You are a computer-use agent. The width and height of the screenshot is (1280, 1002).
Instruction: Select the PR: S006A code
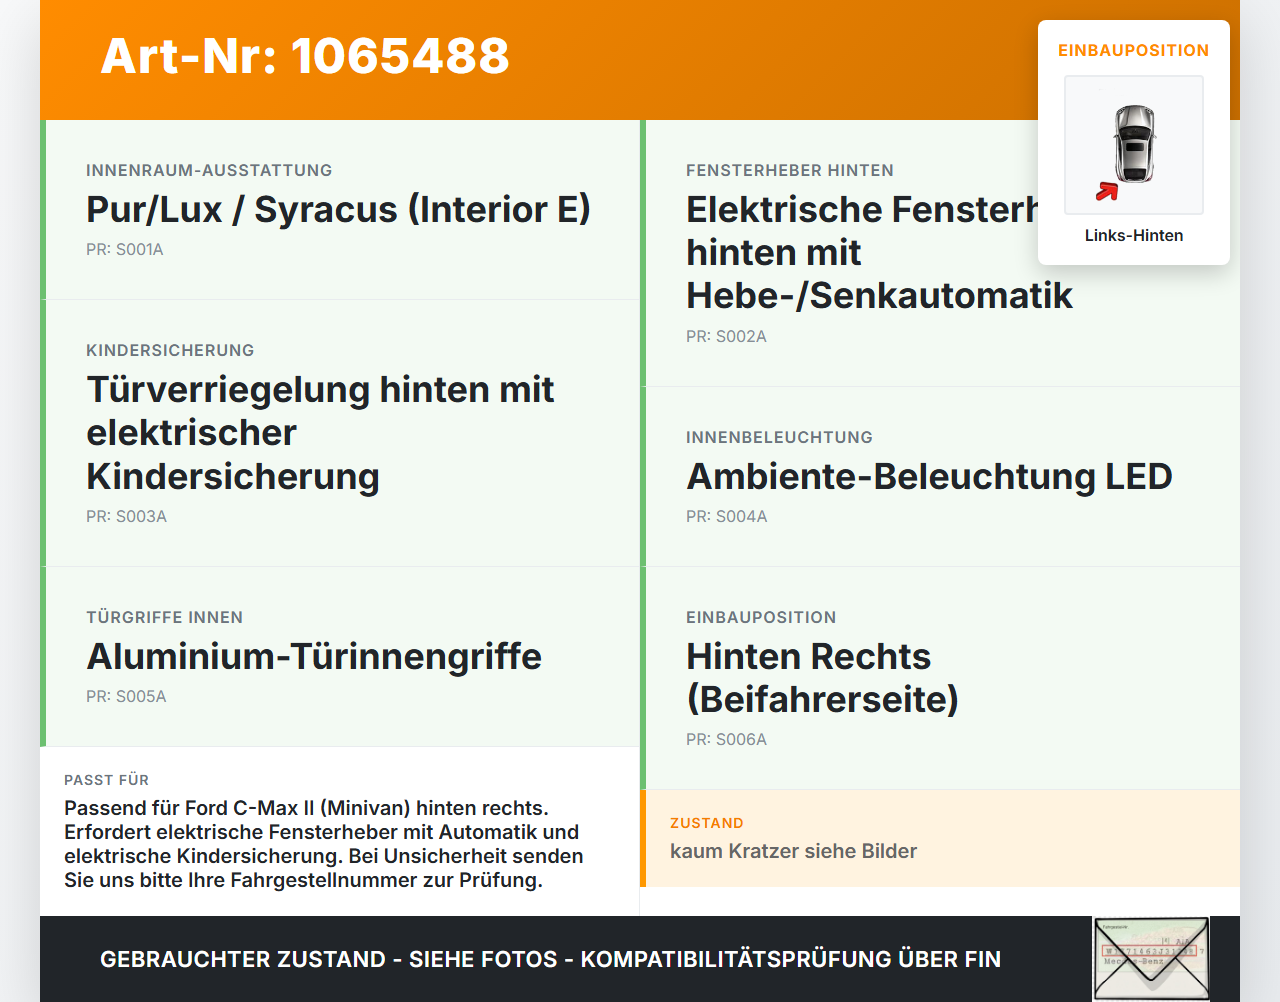[x=726, y=739]
